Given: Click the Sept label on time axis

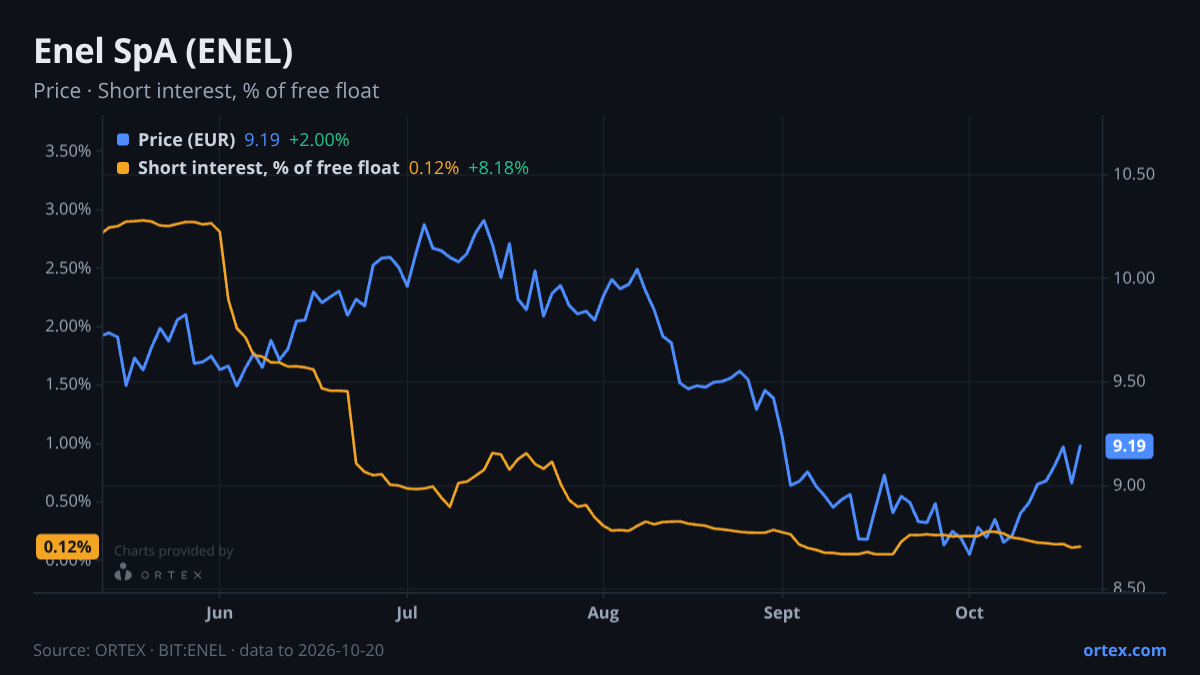Looking at the screenshot, I should pos(782,613).
